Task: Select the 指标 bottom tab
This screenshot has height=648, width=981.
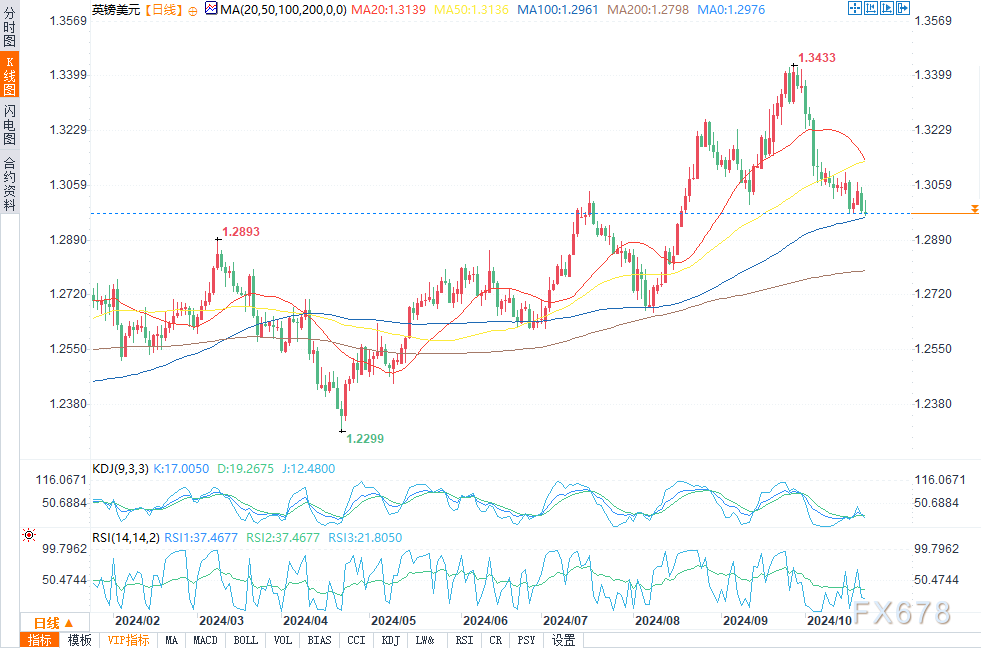Action: pos(39,640)
